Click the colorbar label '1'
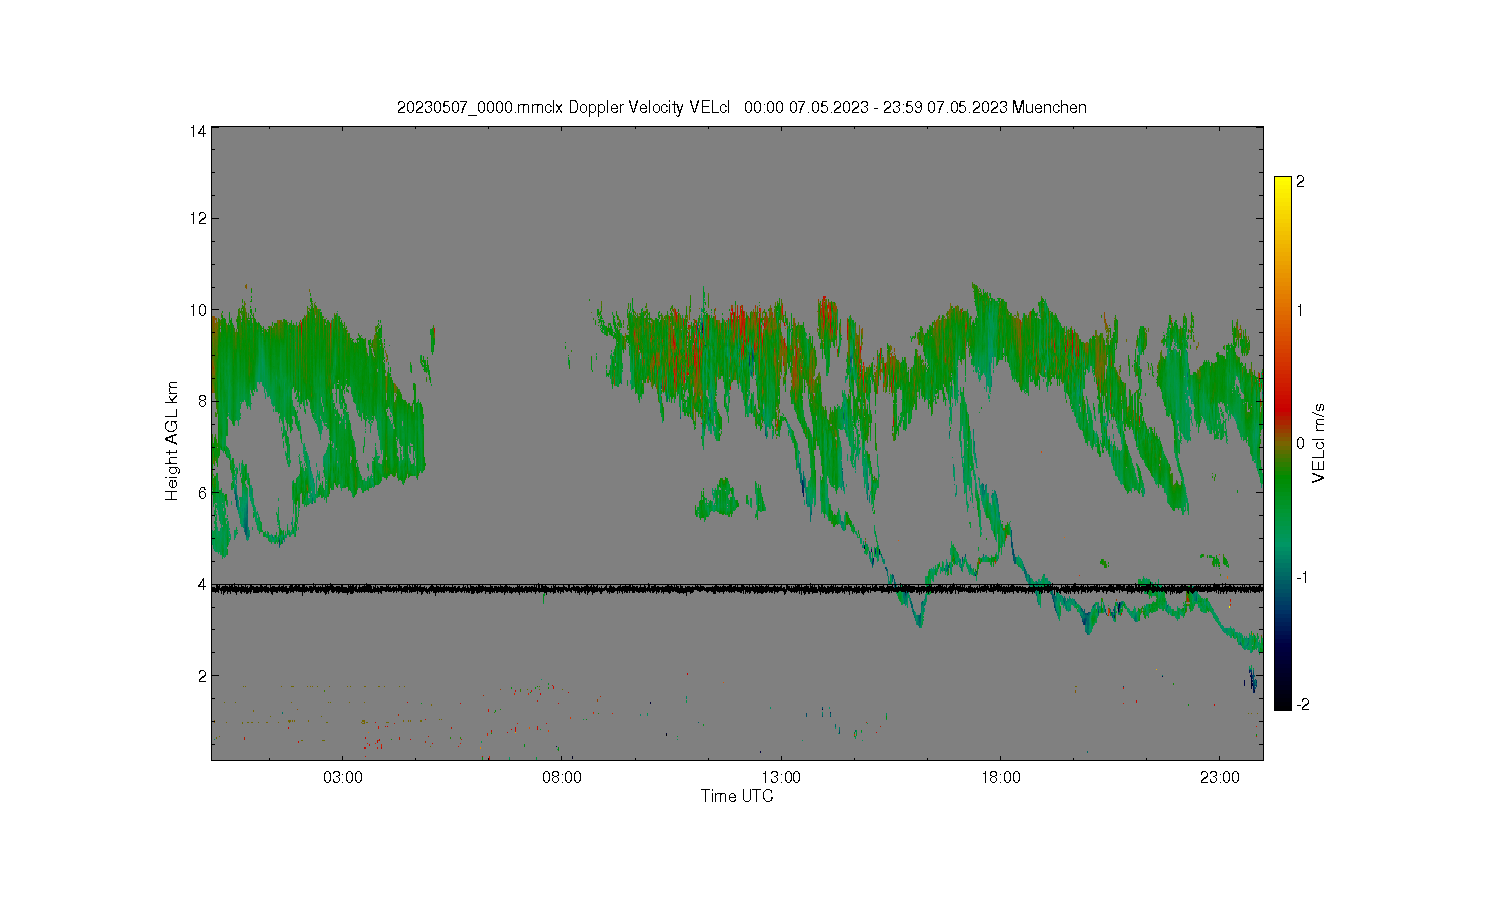1500x900 pixels. 1300,310
